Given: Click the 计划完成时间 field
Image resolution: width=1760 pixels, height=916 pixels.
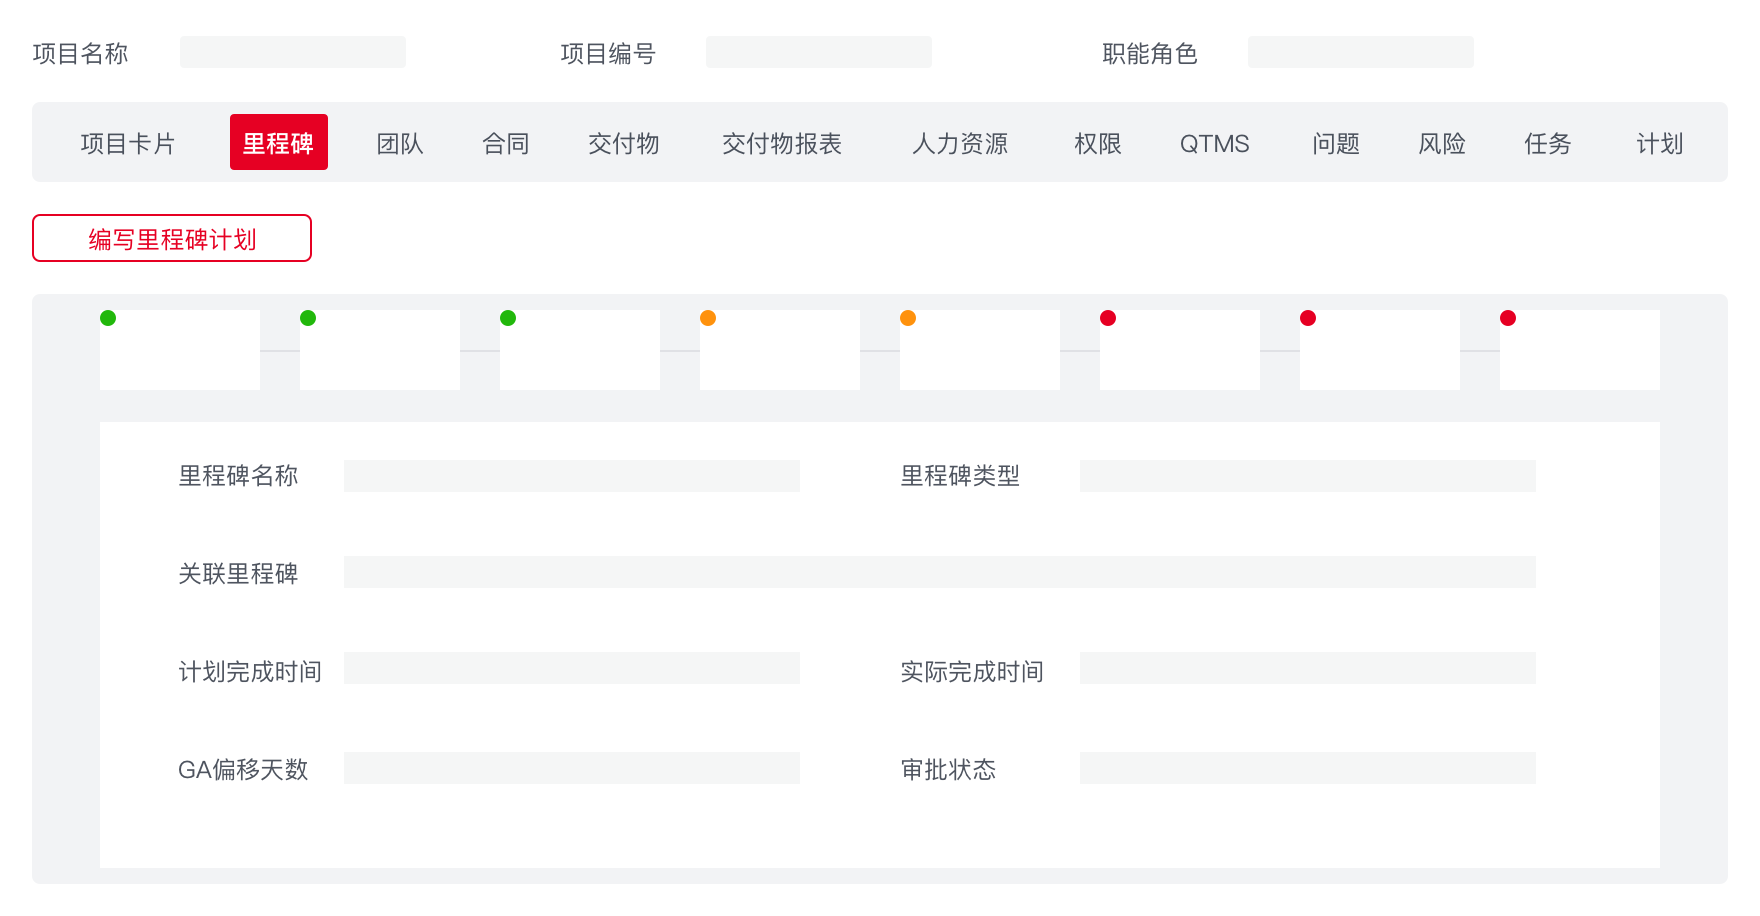Looking at the screenshot, I should tap(572, 668).
